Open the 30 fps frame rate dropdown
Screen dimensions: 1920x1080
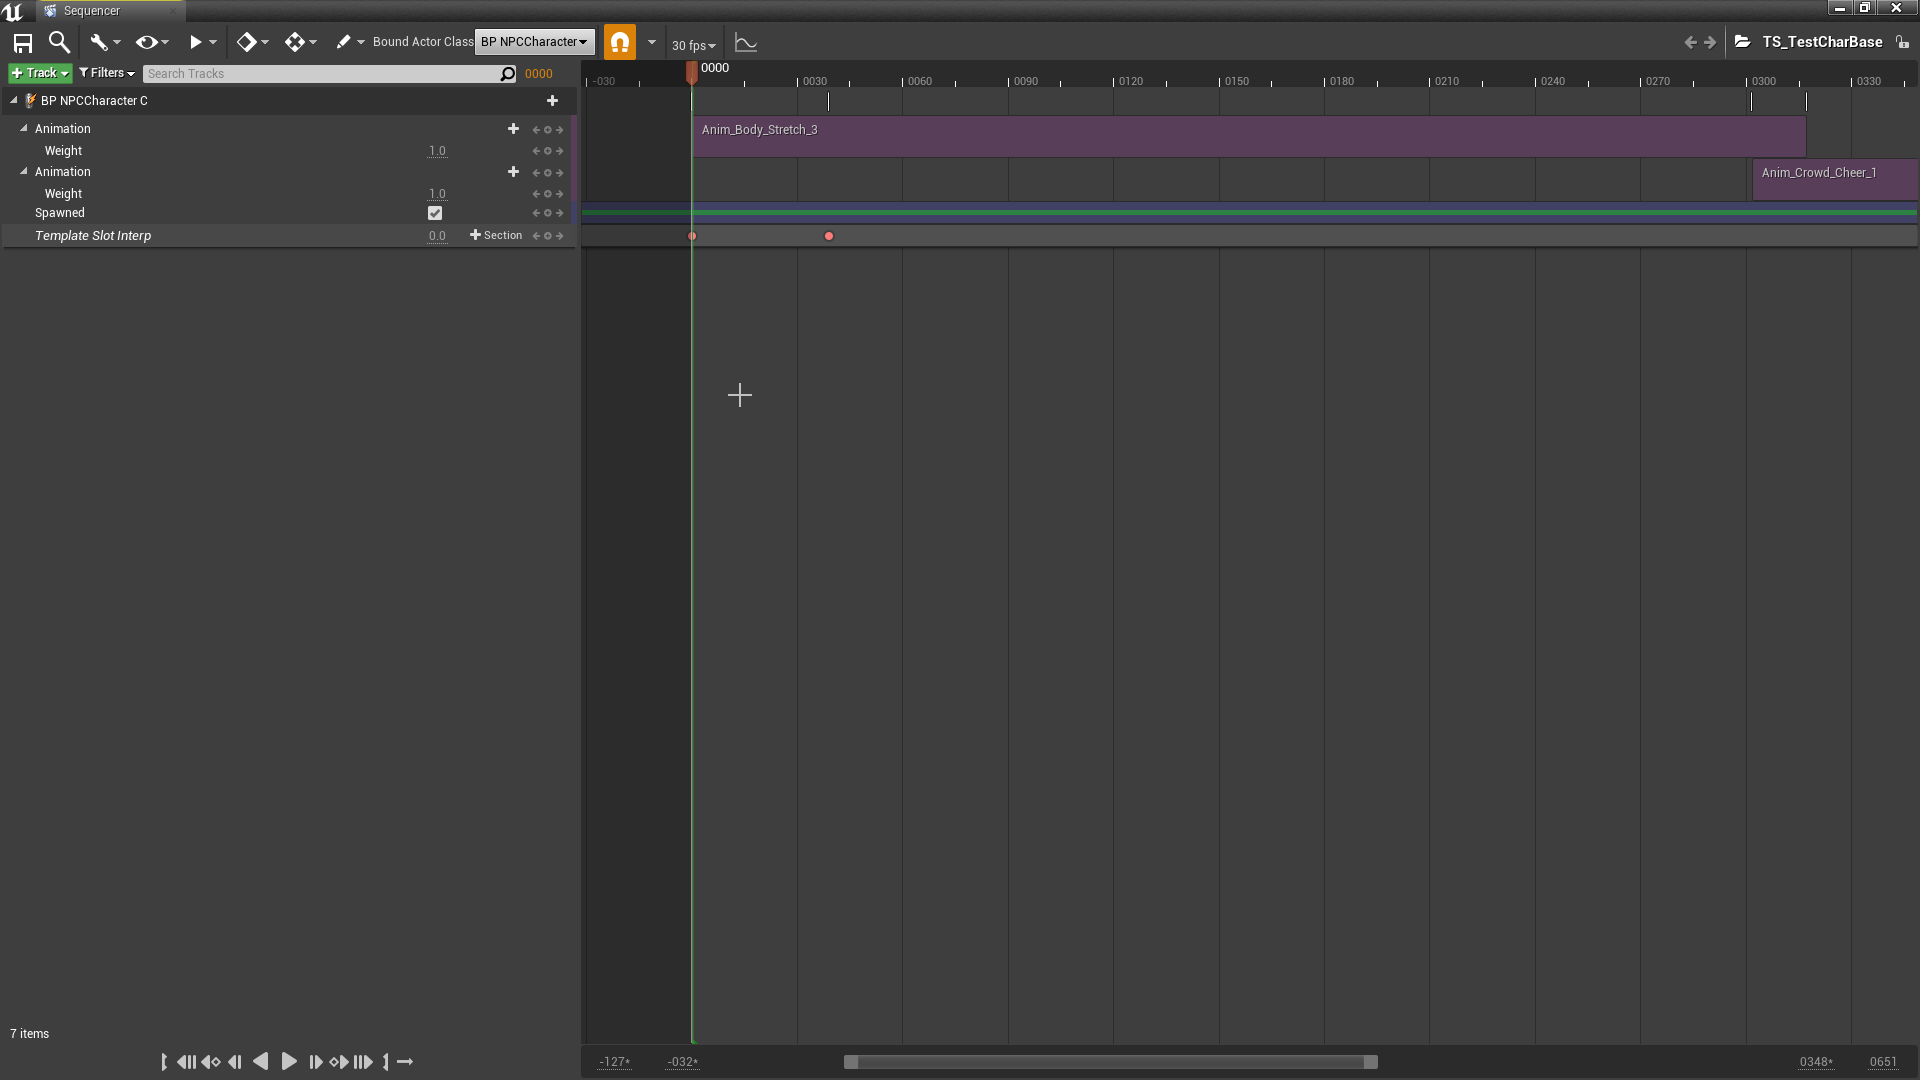pos(694,44)
